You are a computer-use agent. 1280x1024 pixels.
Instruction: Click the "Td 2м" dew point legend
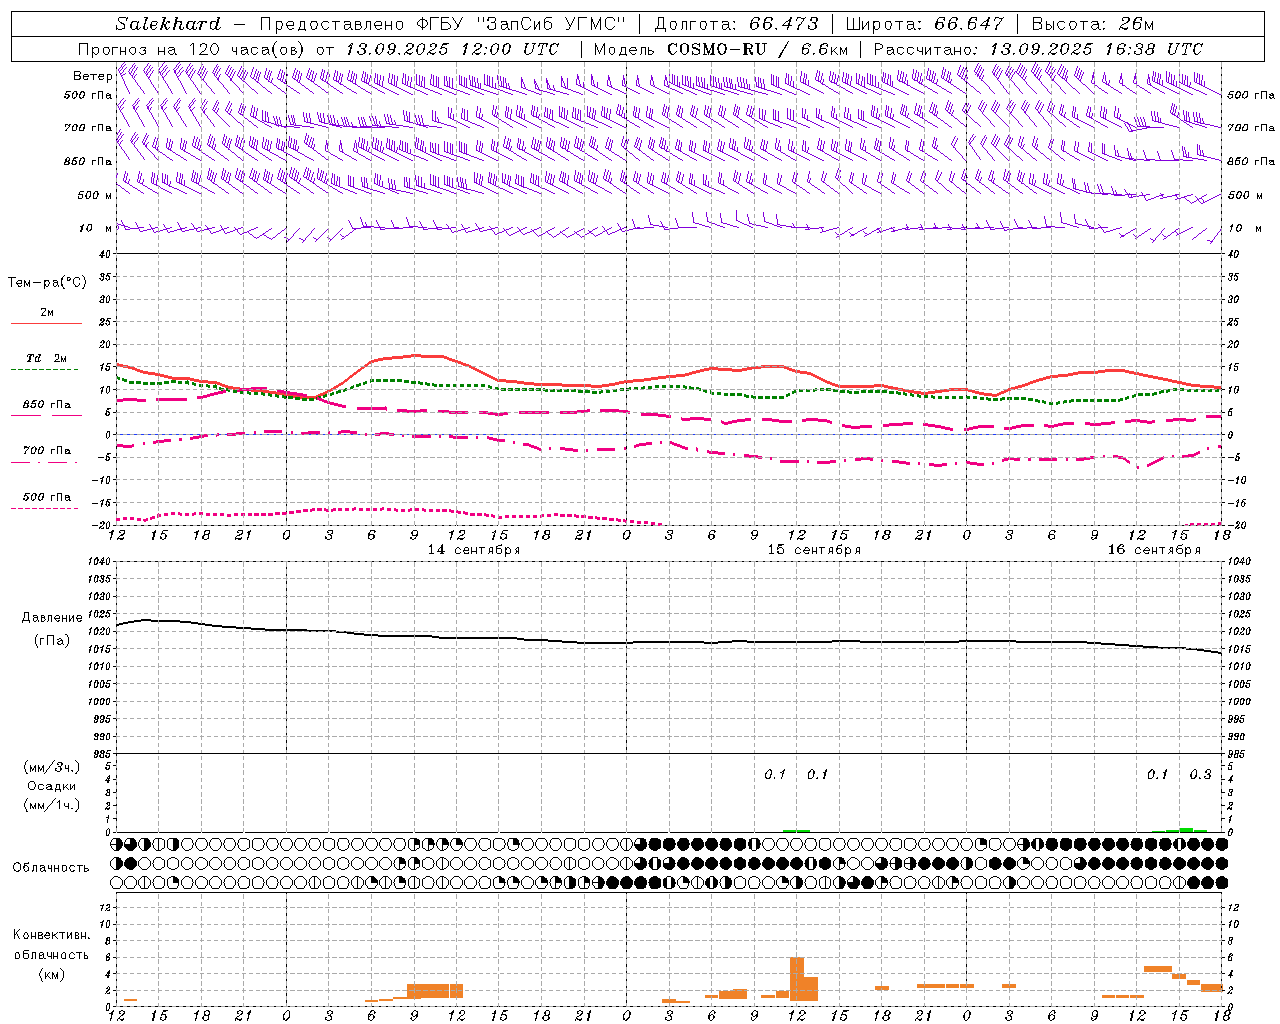[x=46, y=358]
